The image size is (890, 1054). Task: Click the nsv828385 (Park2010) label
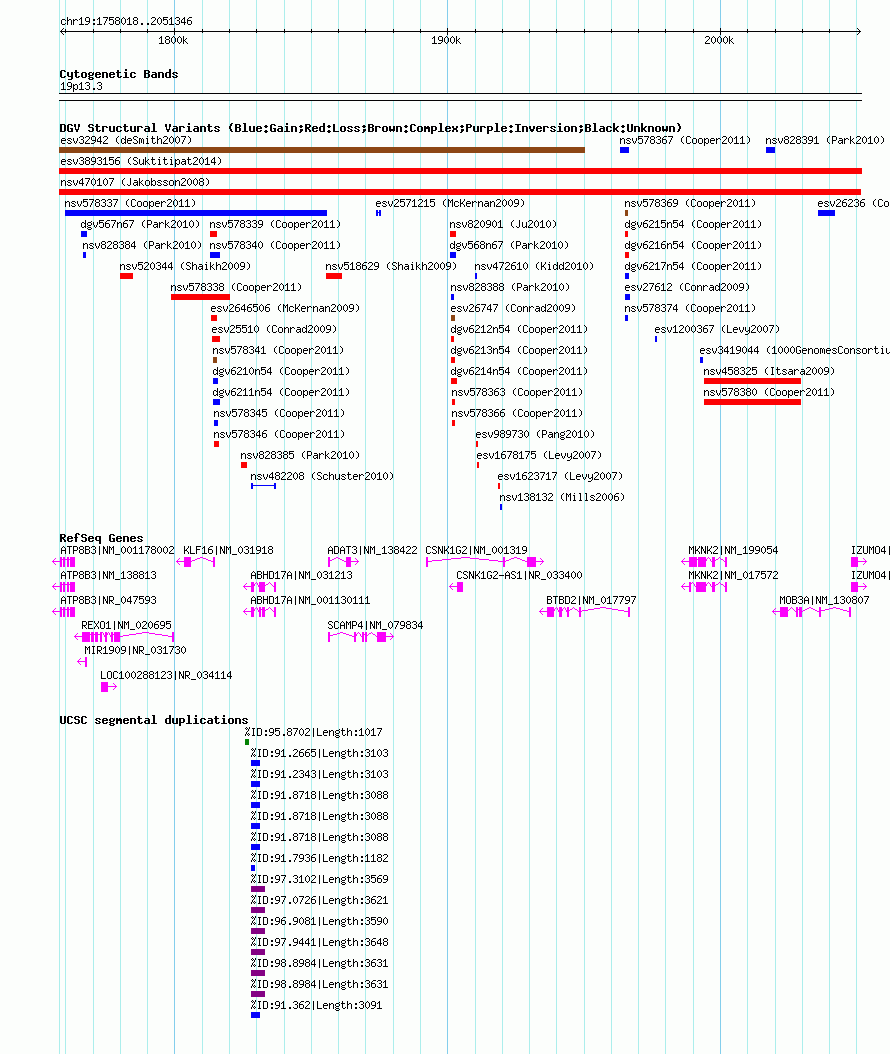300,455
